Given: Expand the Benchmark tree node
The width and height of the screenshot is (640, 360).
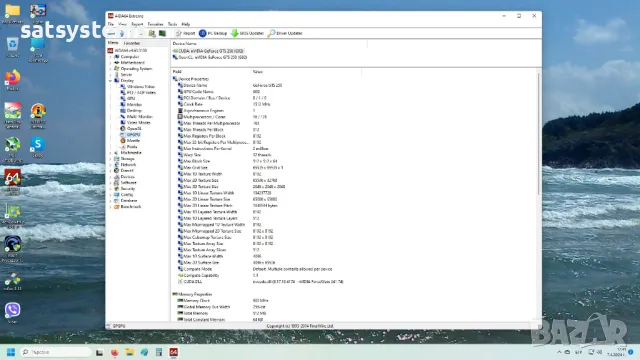Looking at the screenshot, I should pos(110,207).
